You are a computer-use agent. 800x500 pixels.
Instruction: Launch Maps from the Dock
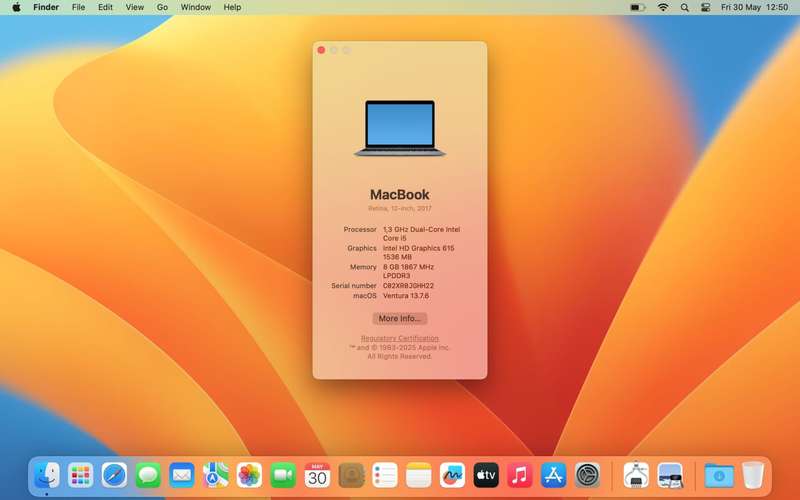coord(215,476)
